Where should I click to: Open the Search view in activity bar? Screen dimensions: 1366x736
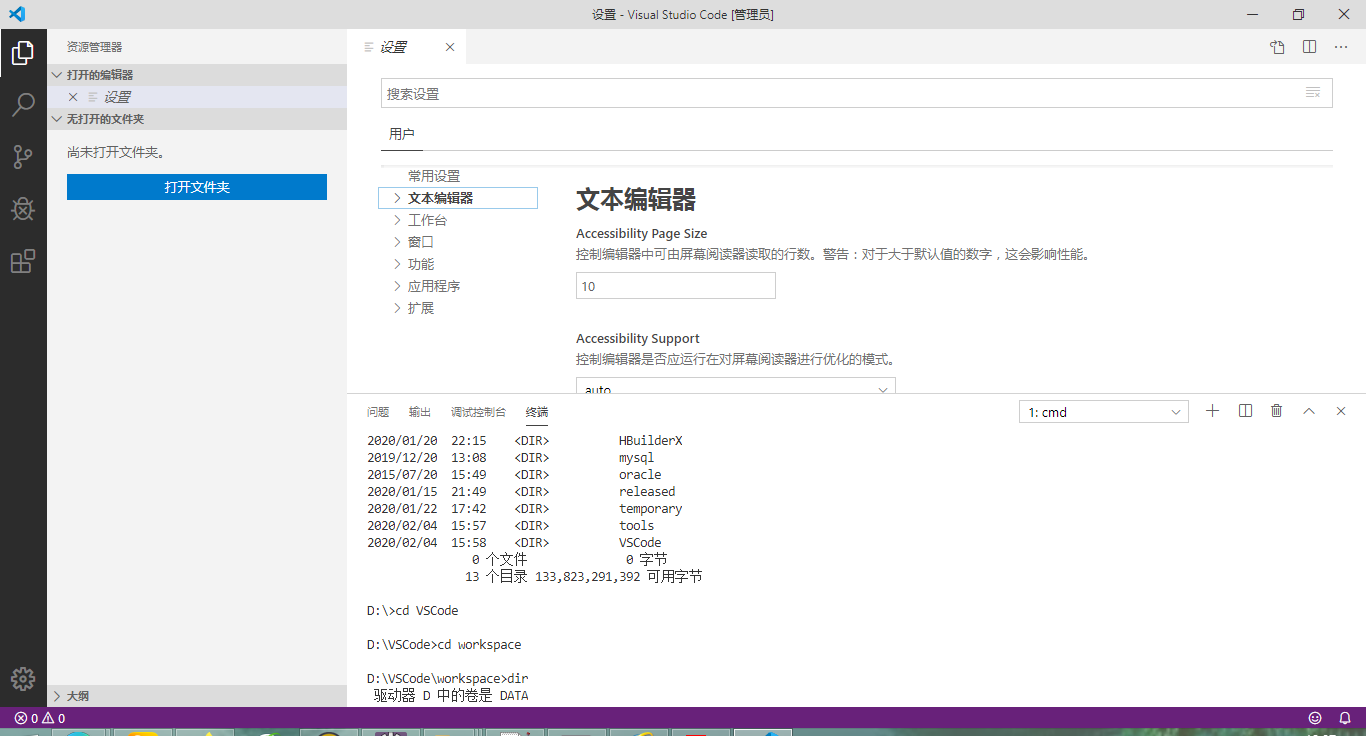23,105
